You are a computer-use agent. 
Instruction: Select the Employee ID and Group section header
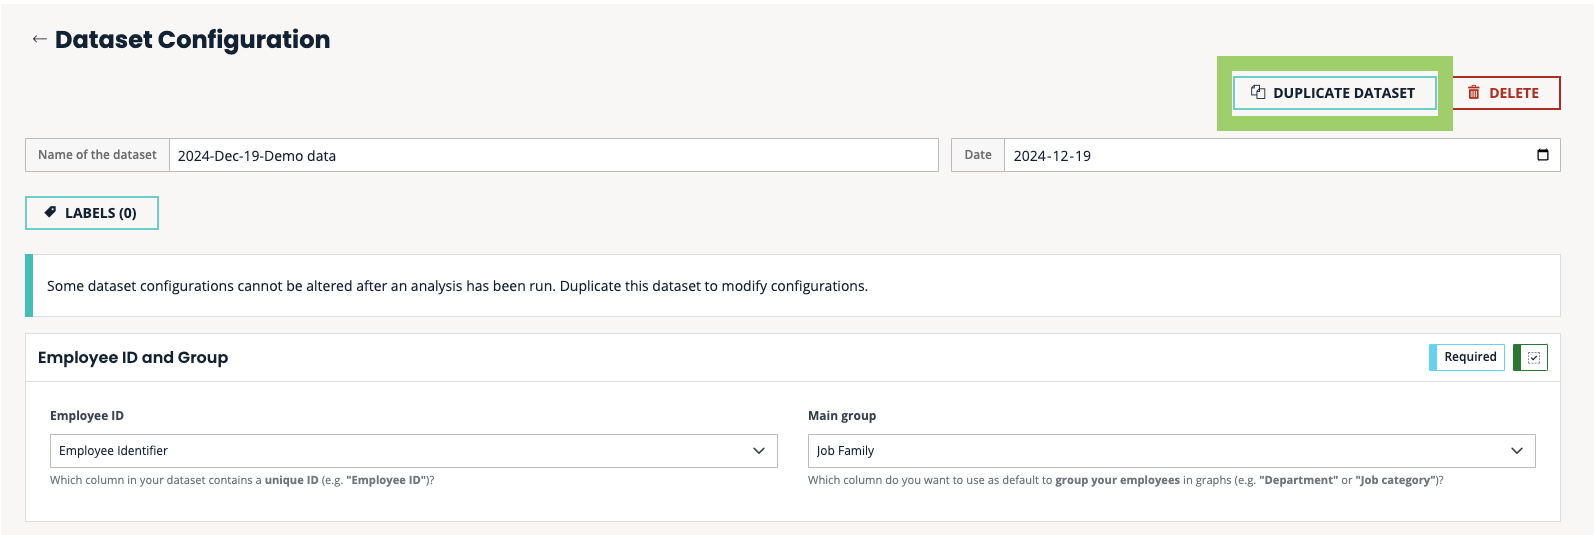(133, 358)
